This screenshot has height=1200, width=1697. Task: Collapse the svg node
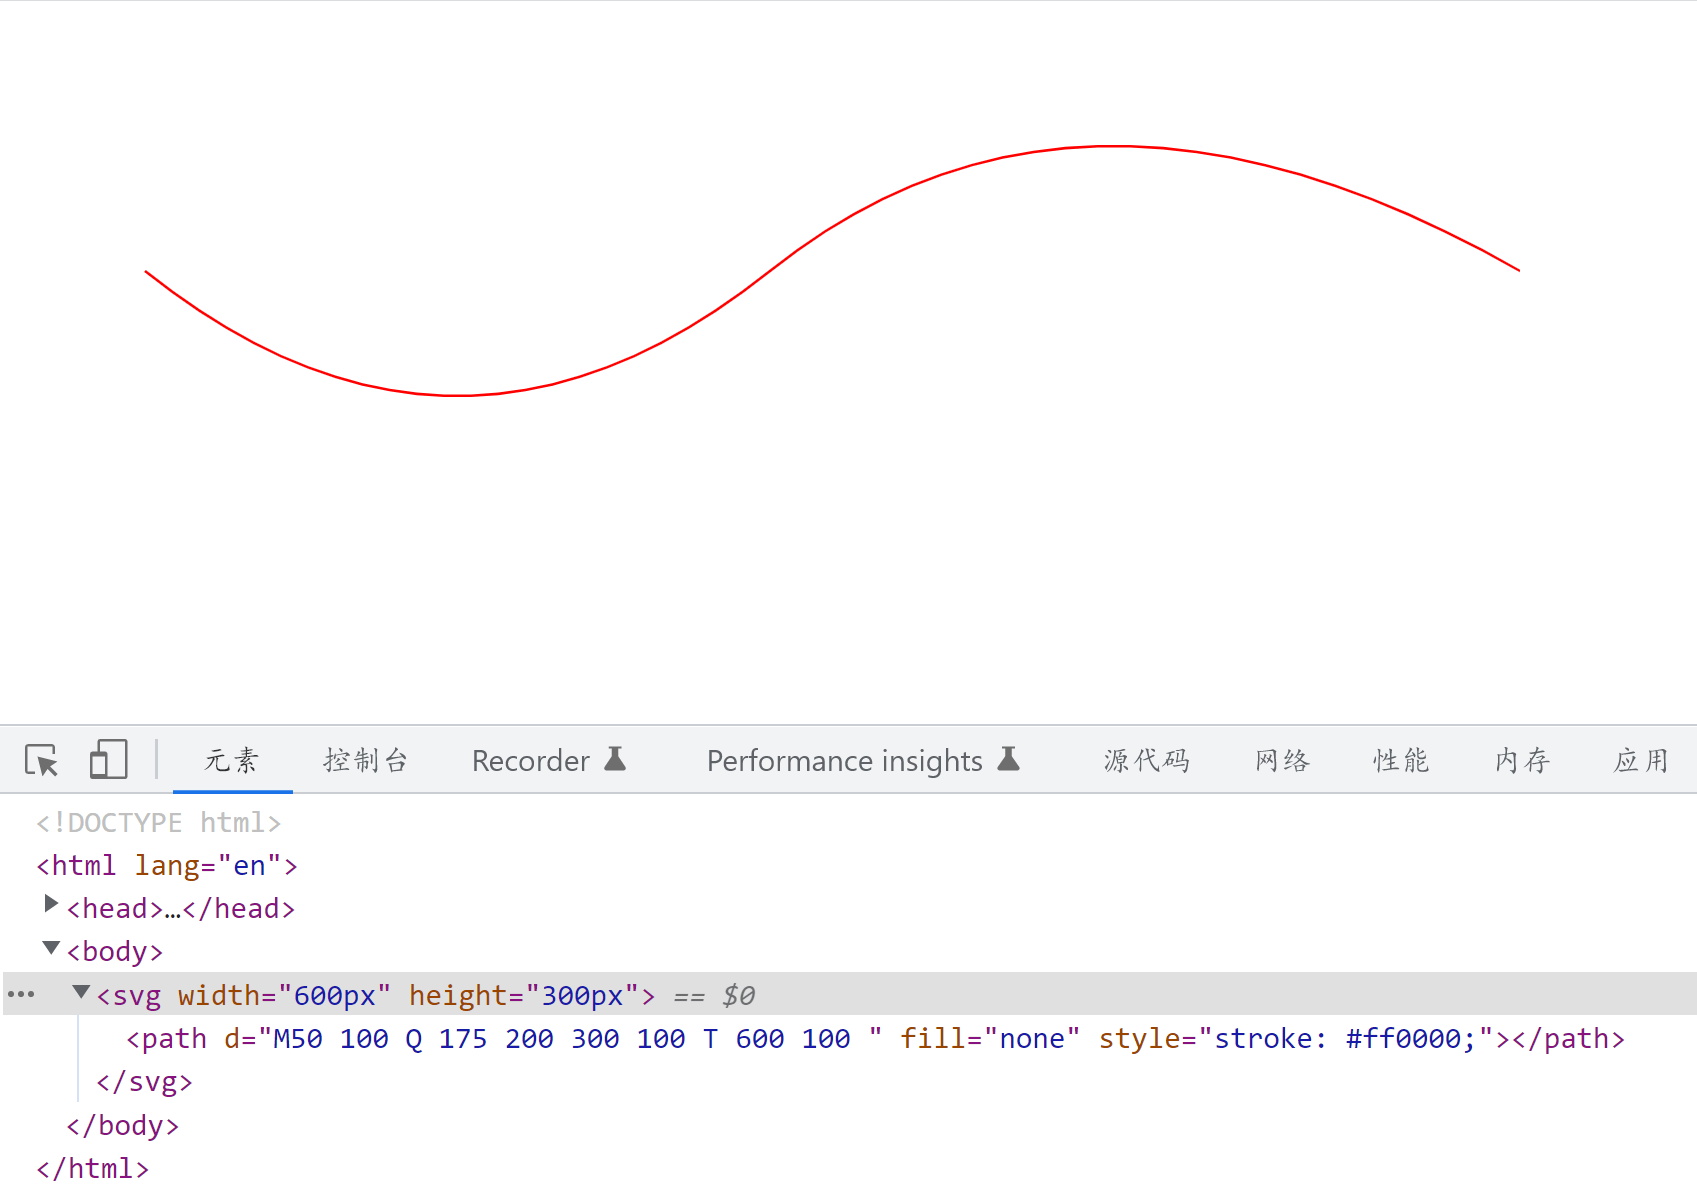81,992
